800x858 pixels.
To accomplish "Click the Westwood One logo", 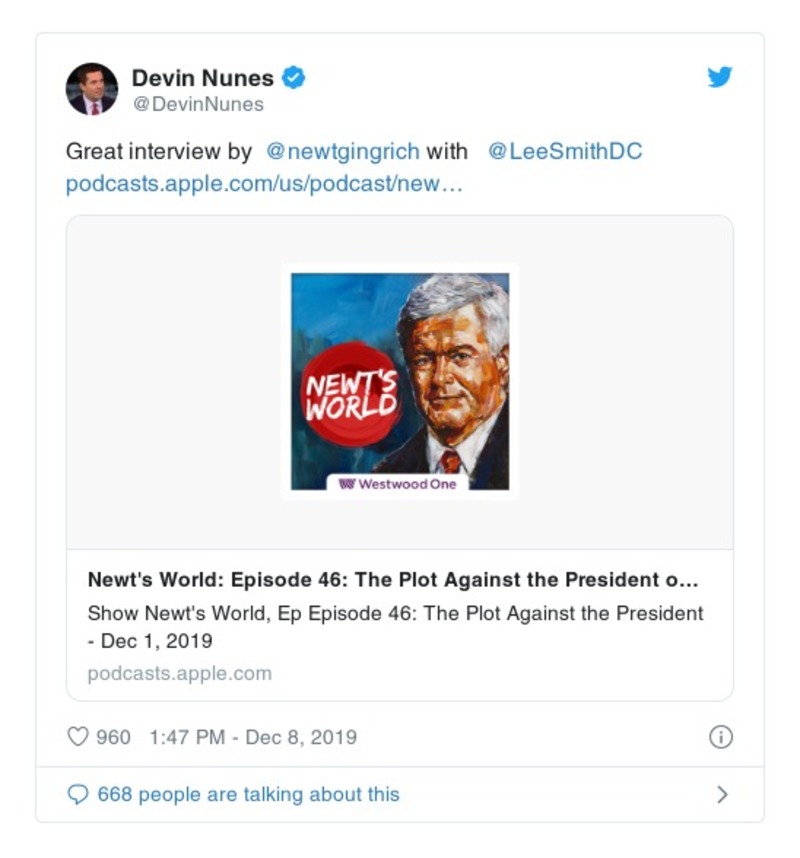I will 397,484.
